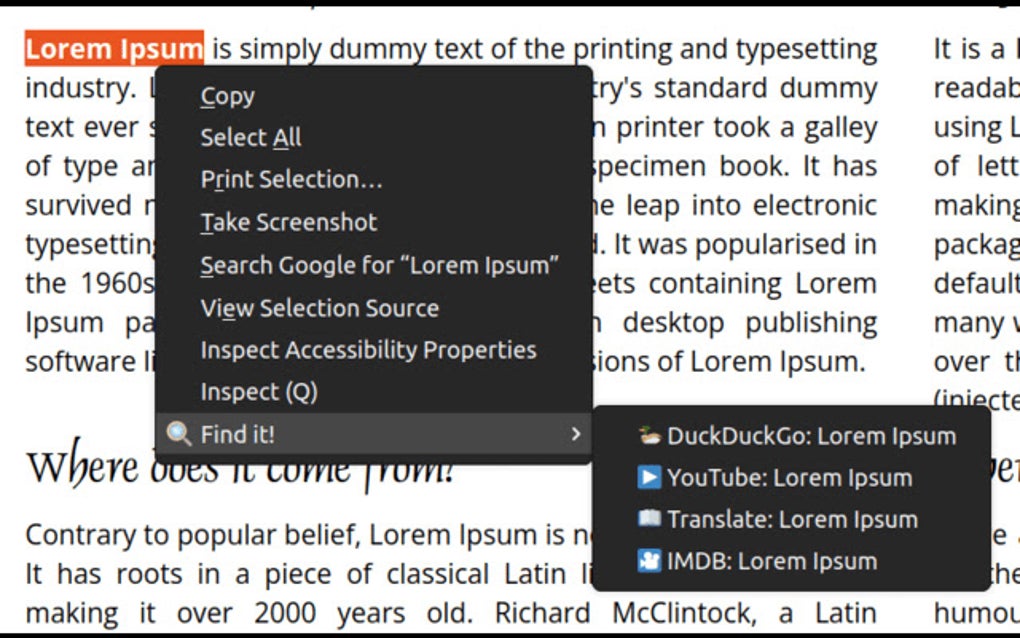The image size is (1020, 638).
Task: Click the words "It was popularised in"
Action: [745, 244]
